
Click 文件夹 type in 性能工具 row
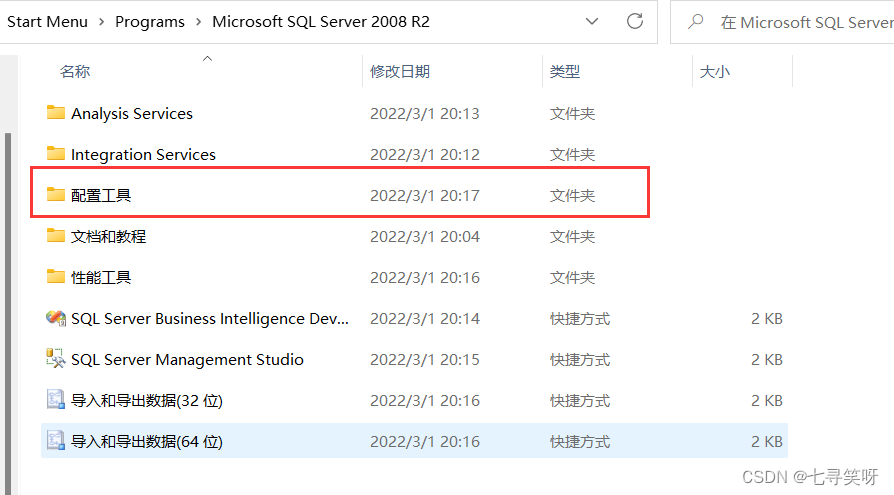click(572, 278)
